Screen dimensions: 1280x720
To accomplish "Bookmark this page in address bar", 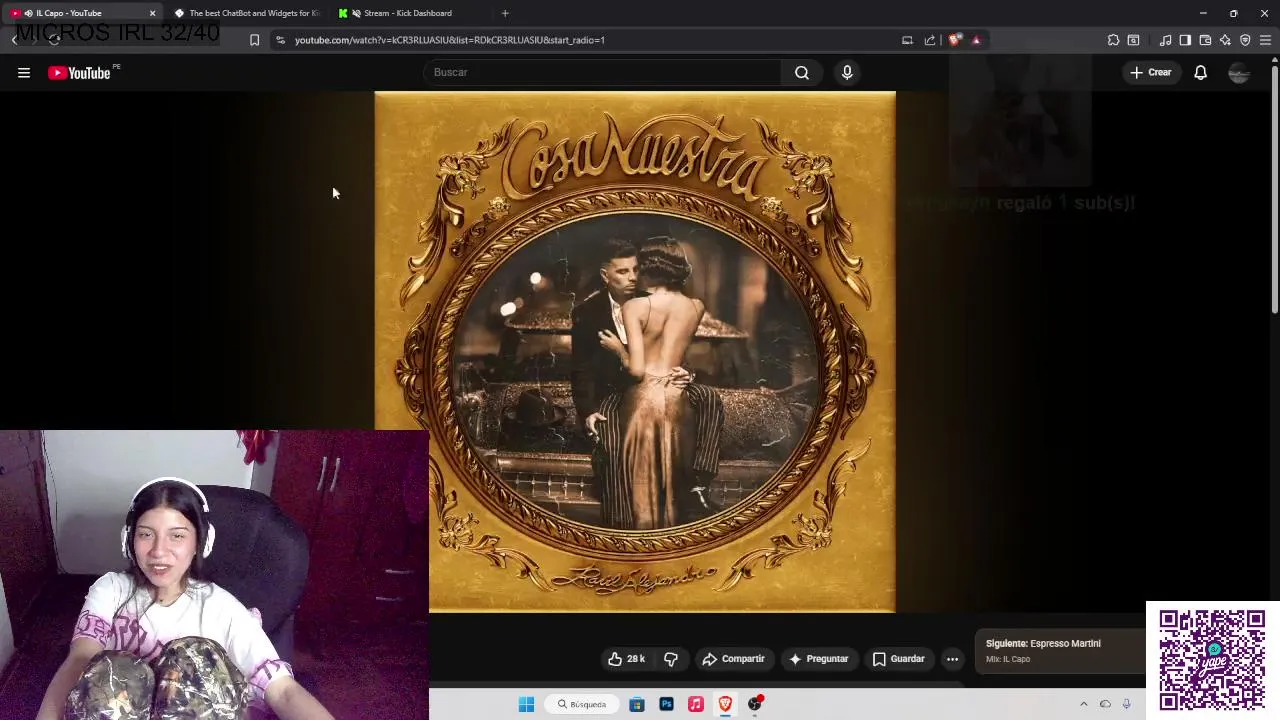I will (254, 40).
